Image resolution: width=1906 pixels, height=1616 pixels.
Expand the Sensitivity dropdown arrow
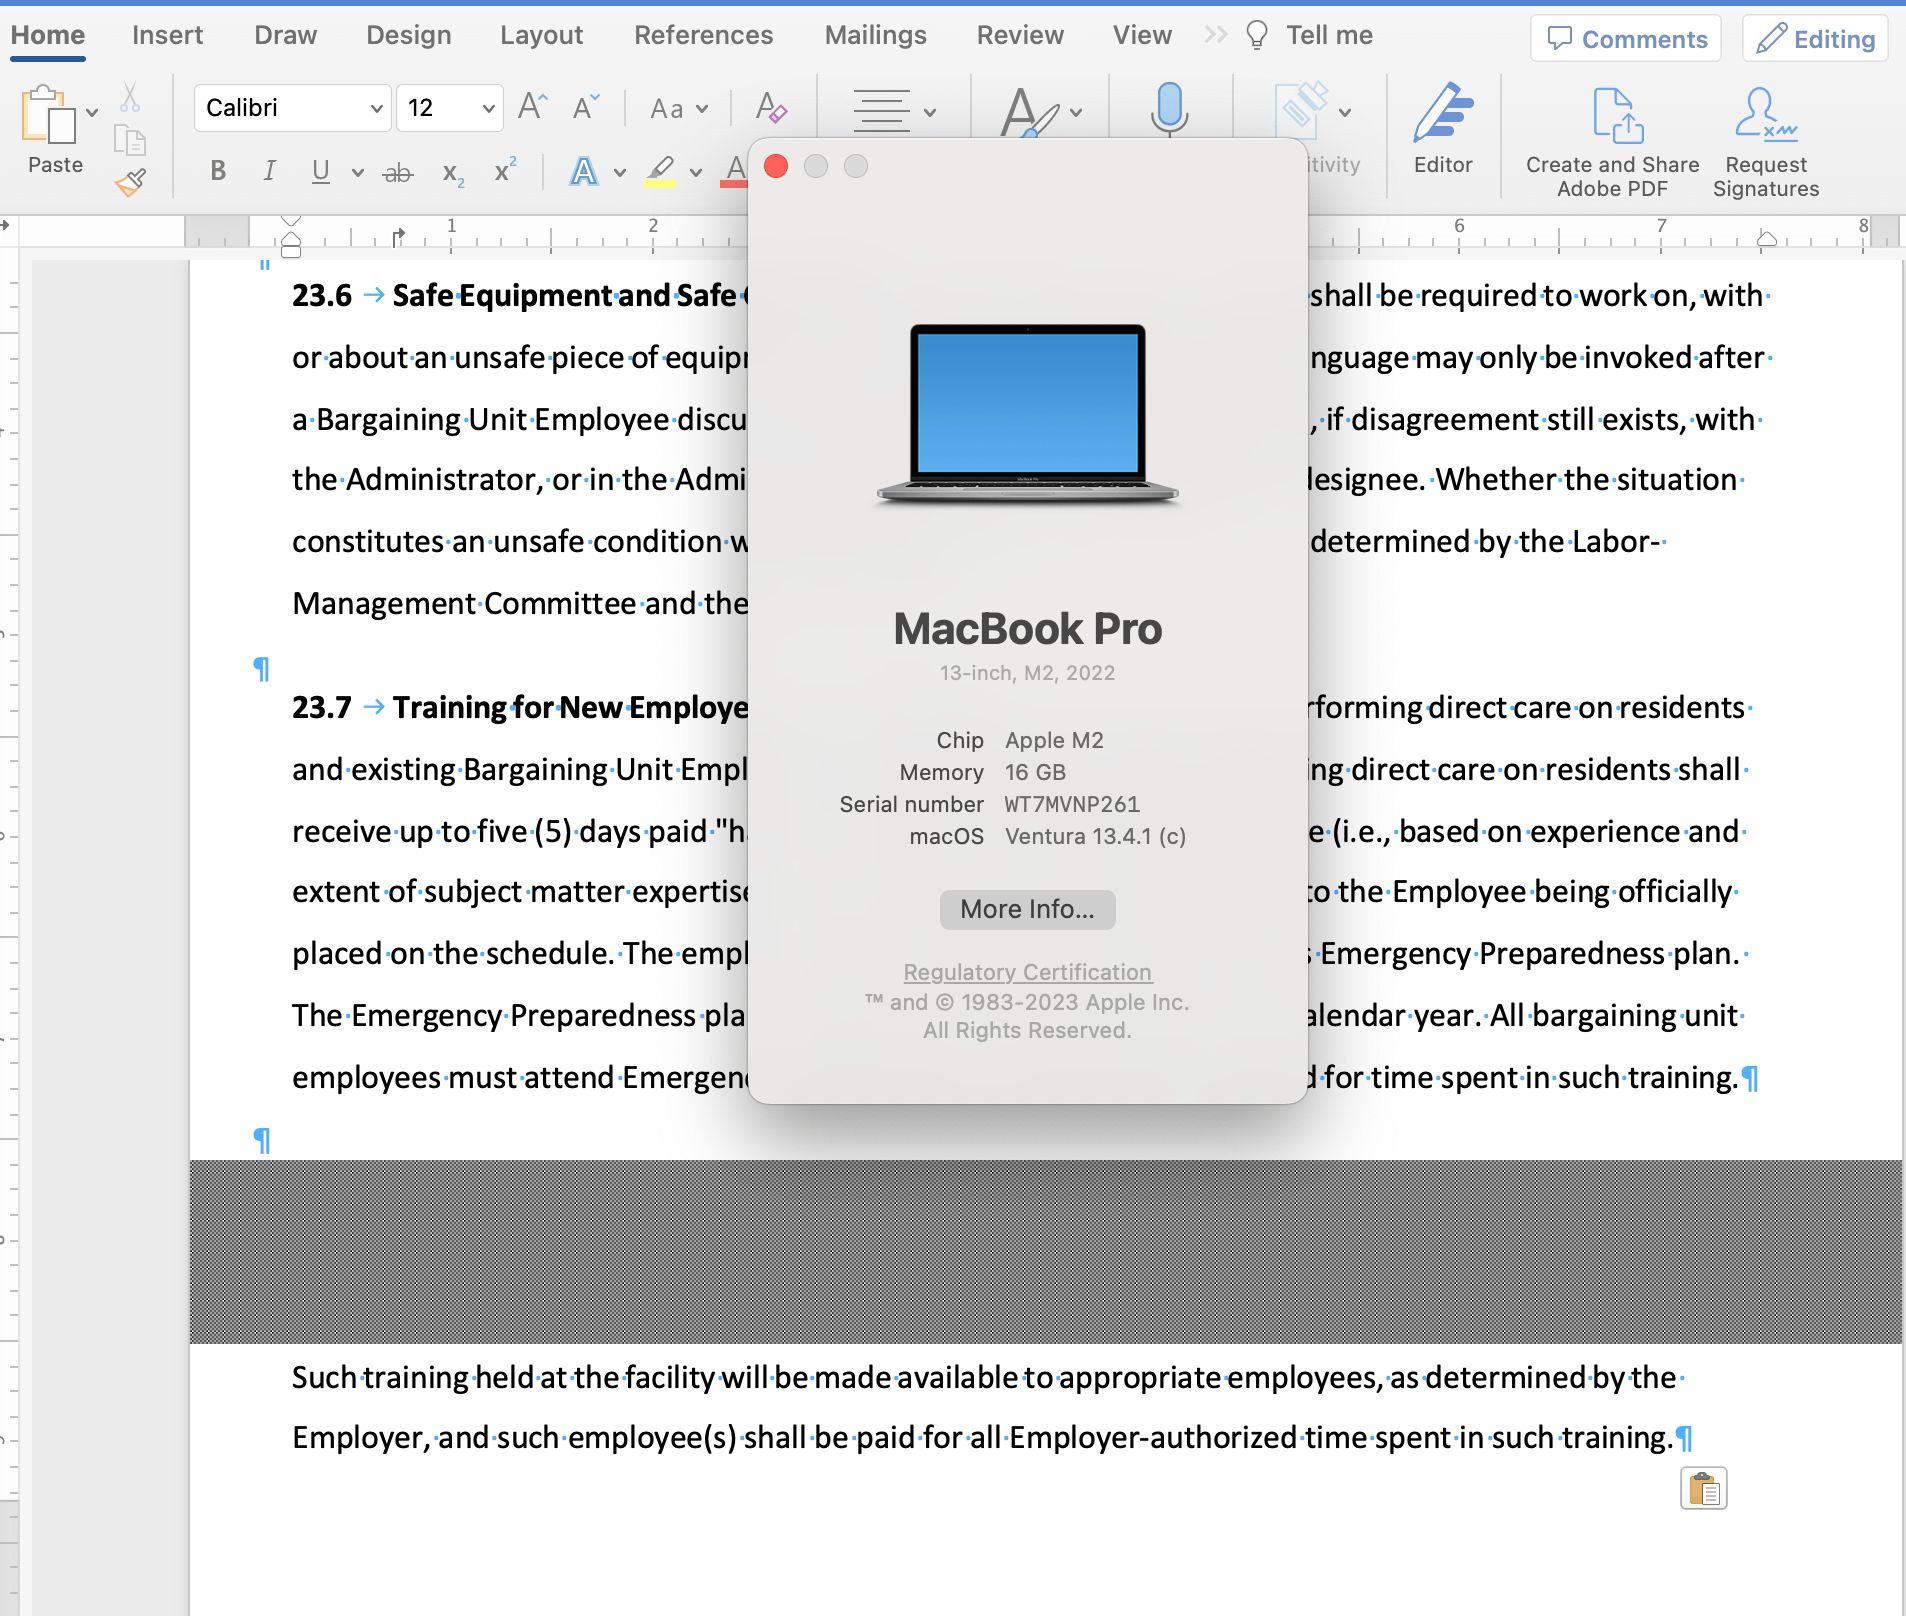(x=1345, y=112)
